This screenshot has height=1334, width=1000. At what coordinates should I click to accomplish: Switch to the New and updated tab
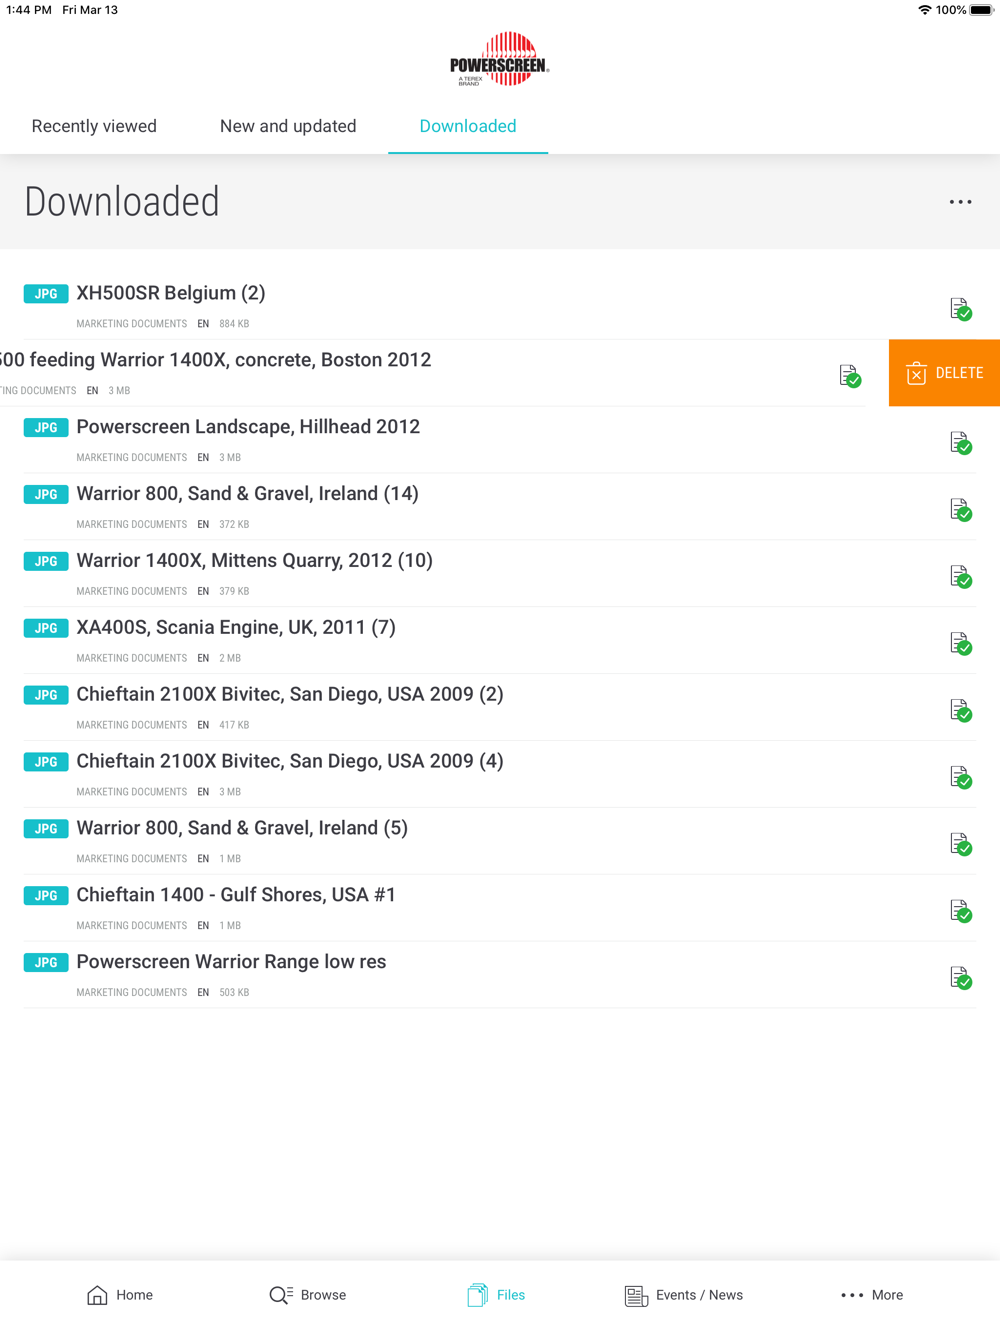pyautogui.click(x=288, y=126)
